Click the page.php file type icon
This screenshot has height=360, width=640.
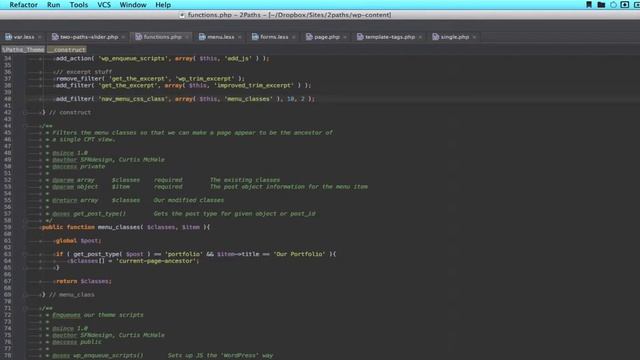[309, 37]
